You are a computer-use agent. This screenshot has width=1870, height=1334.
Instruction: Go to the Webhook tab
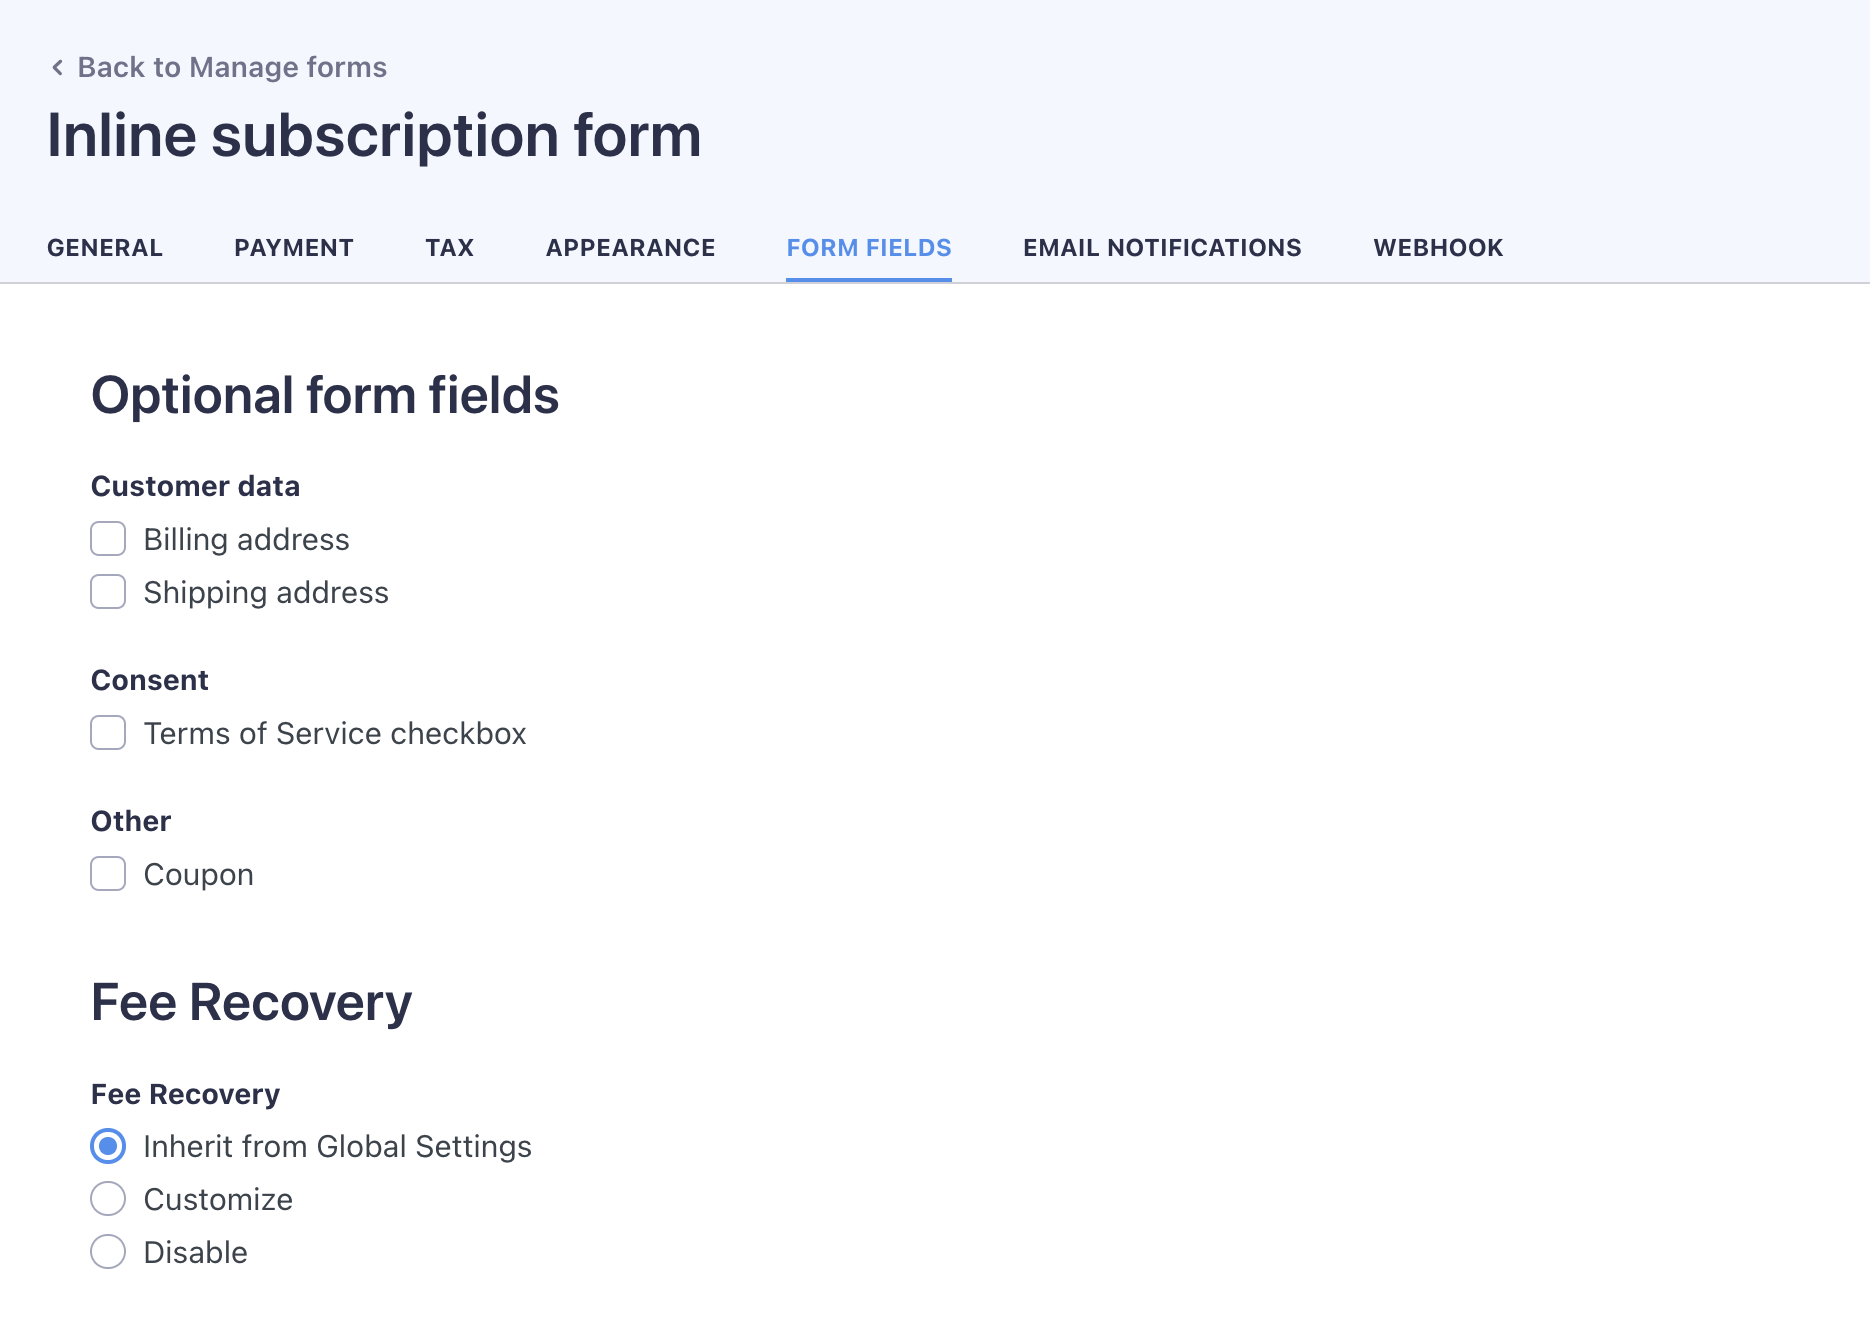tap(1438, 248)
